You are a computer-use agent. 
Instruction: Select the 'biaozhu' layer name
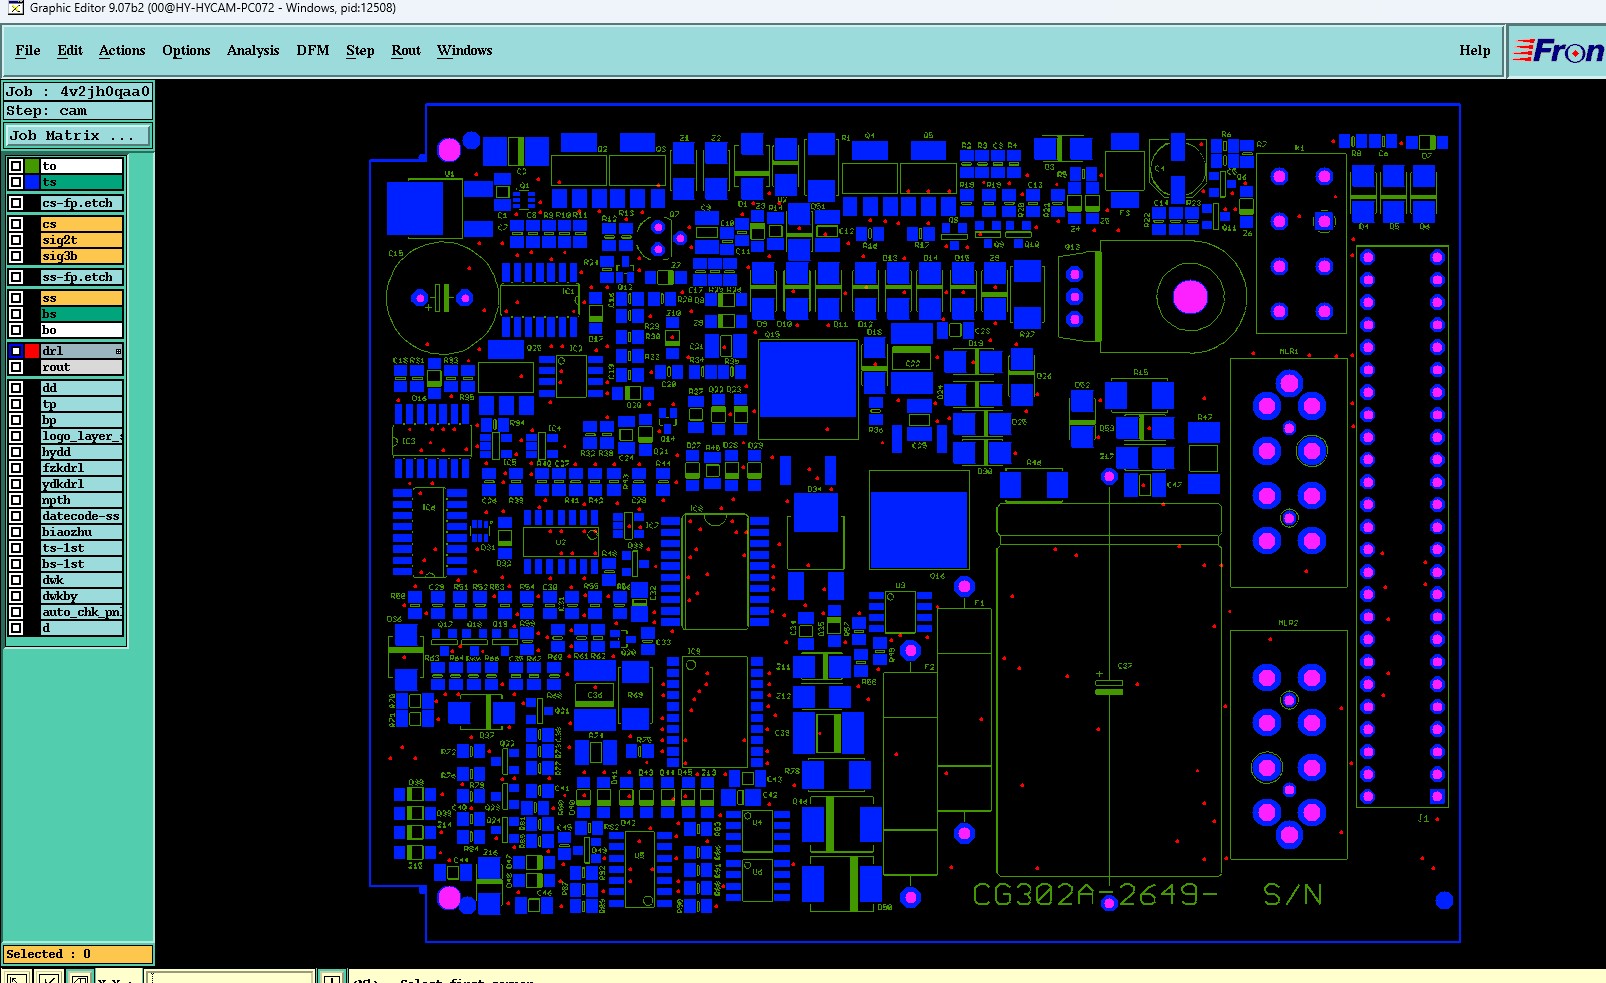pos(81,532)
